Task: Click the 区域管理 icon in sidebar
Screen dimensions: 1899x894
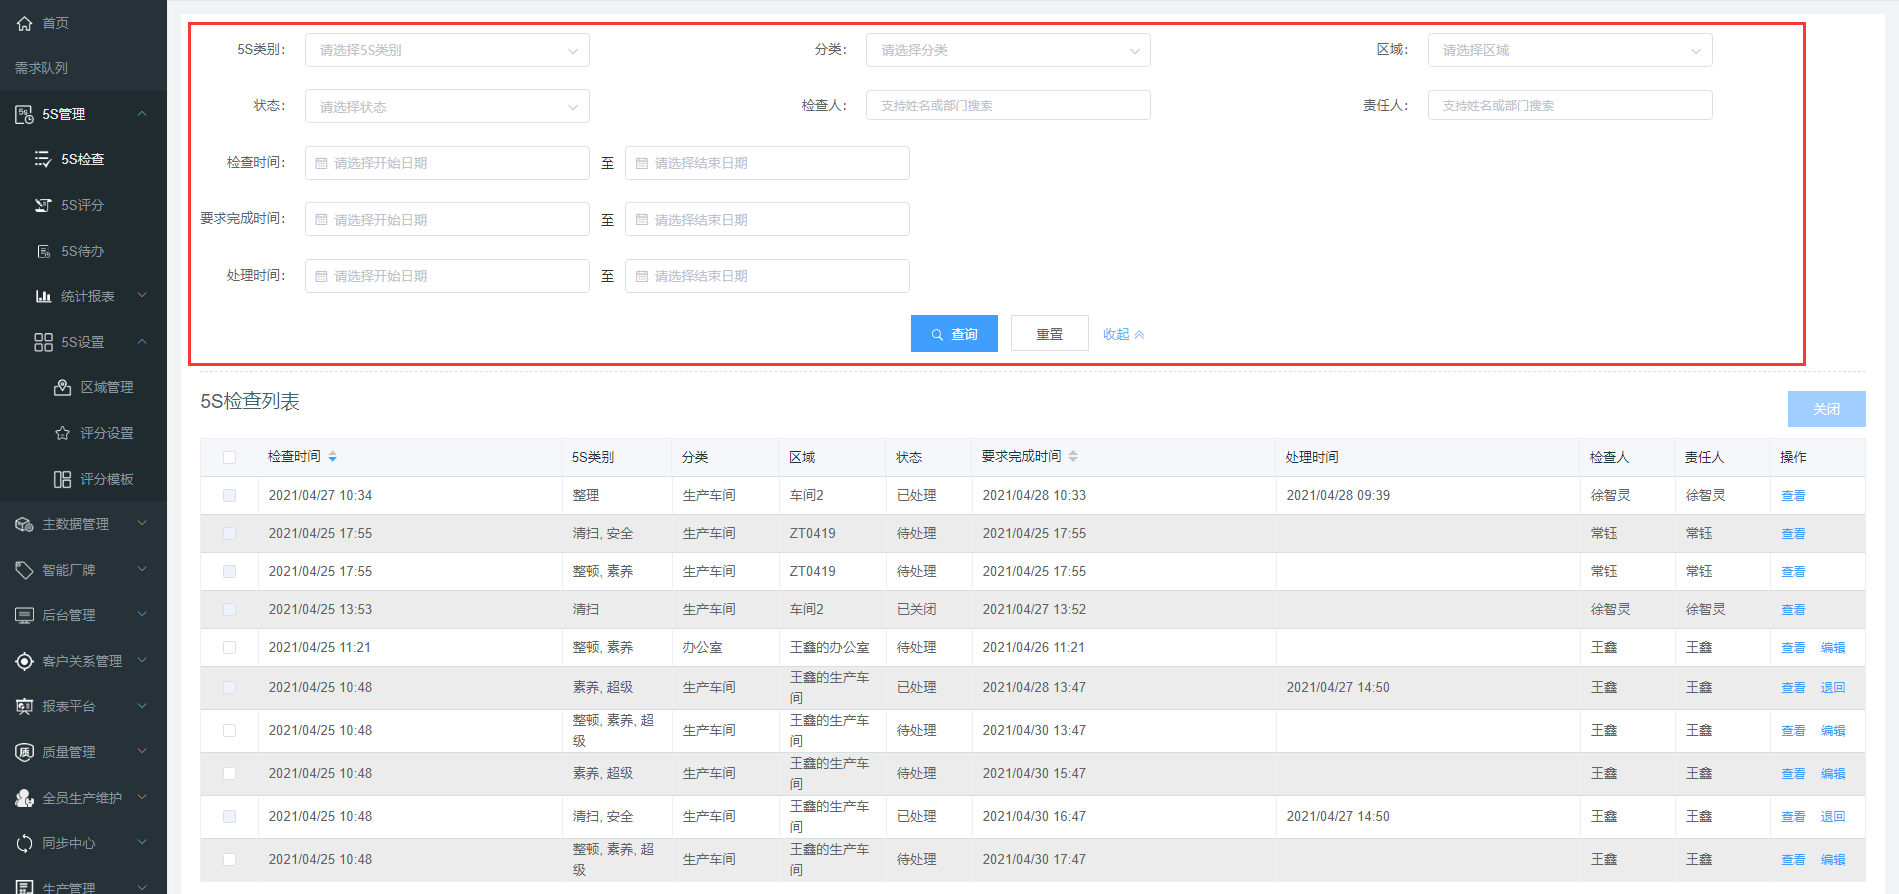Action: pyautogui.click(x=62, y=387)
